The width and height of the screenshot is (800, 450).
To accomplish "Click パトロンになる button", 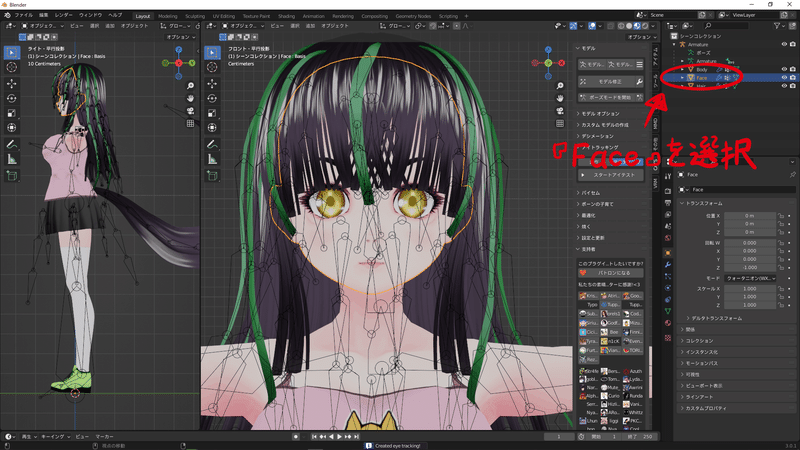I will coord(611,273).
